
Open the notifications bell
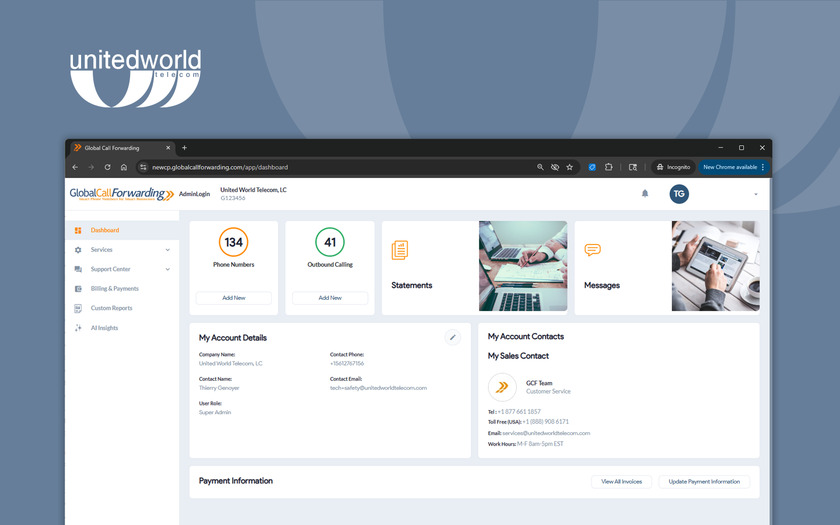pyautogui.click(x=645, y=193)
